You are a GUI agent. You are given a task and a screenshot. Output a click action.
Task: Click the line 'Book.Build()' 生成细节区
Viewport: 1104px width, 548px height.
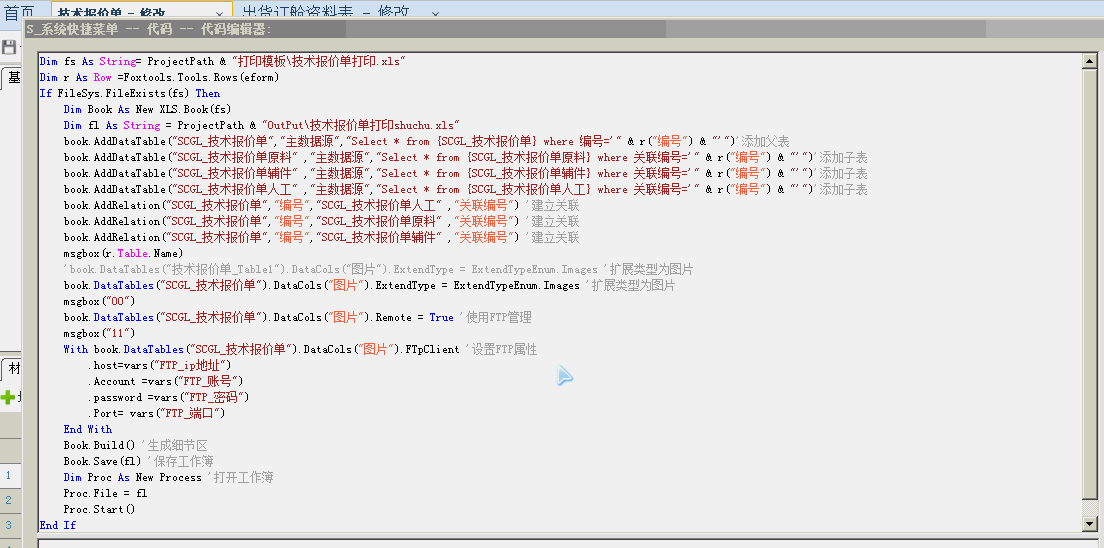135,445
